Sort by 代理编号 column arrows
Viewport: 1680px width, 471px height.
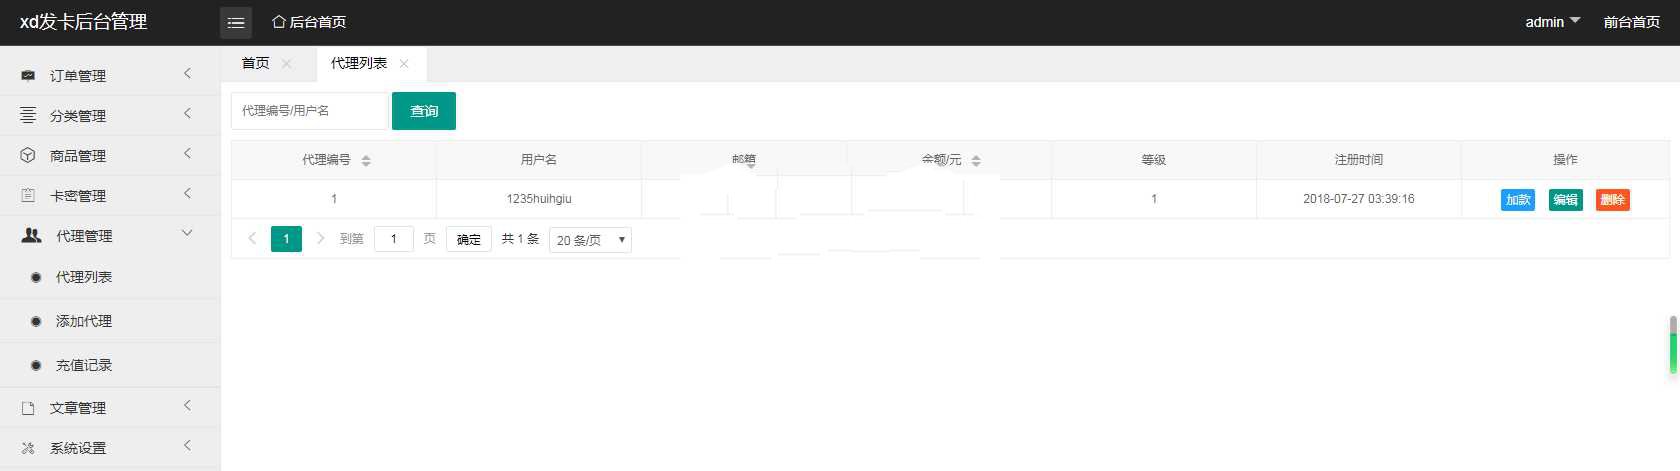(x=366, y=160)
